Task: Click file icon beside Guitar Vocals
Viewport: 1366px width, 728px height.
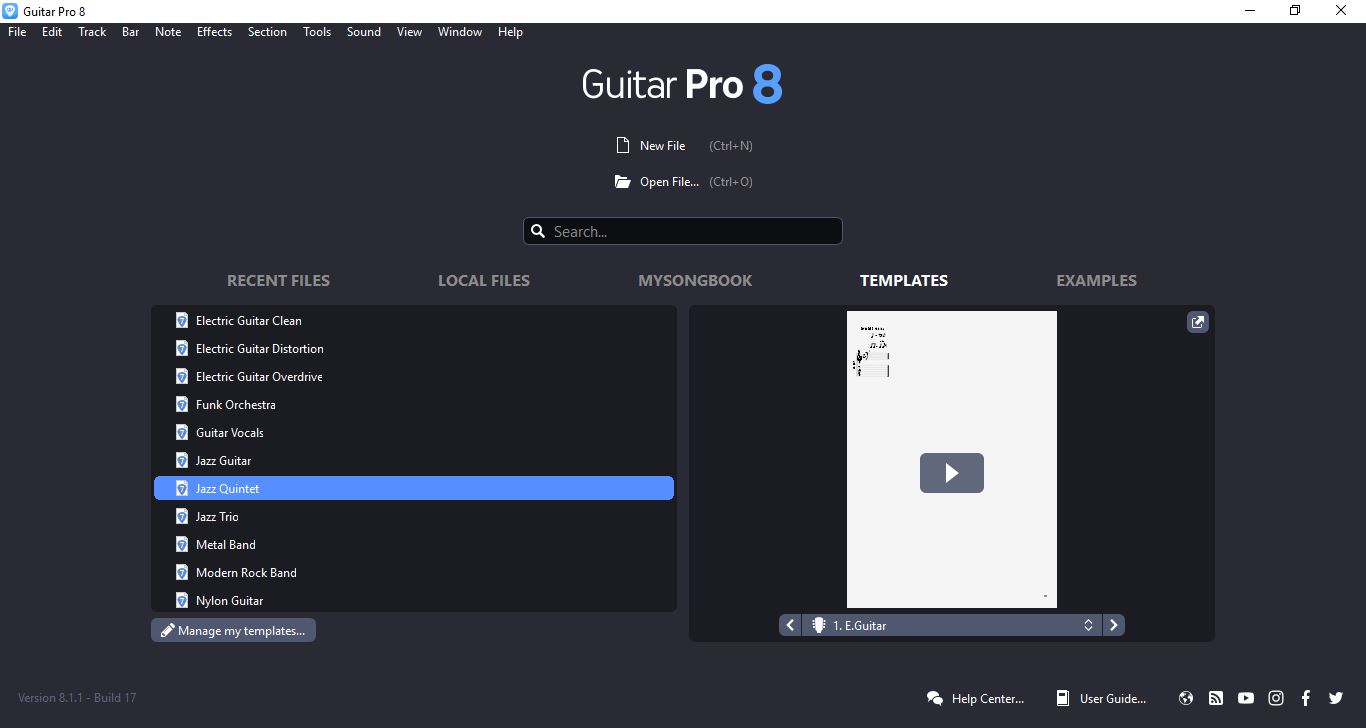Action: tap(182, 433)
